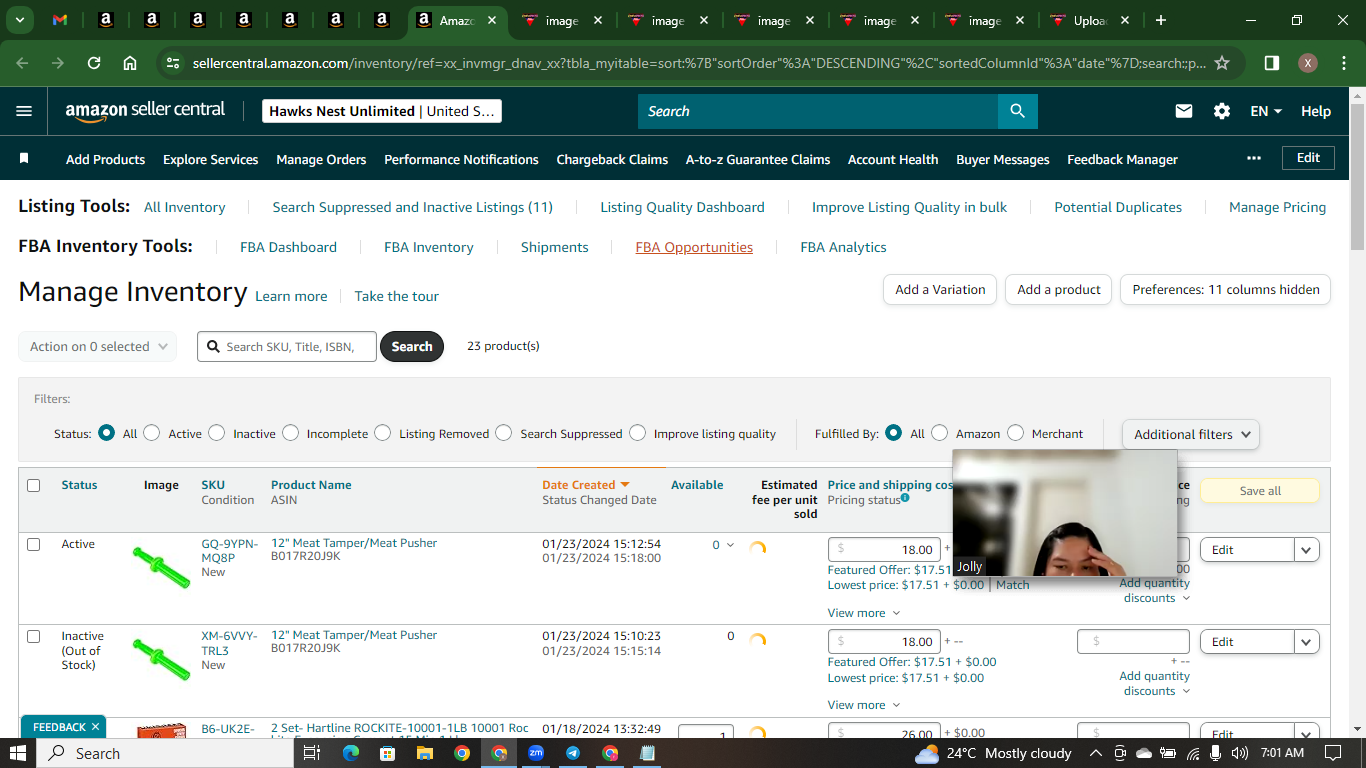This screenshot has height=768, width=1366.
Task: Open the Telegram icon in the taskbar
Action: pos(573,753)
